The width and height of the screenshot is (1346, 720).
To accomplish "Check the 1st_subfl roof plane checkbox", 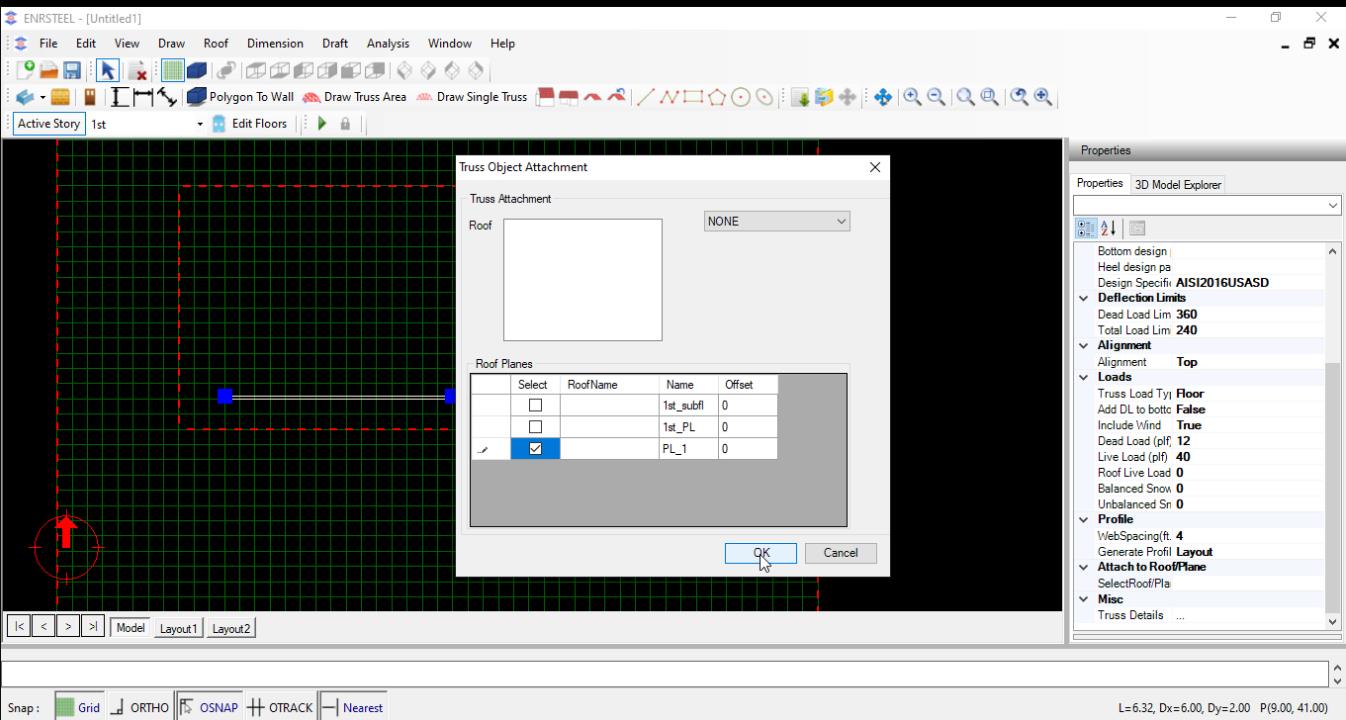I will 535,406.
